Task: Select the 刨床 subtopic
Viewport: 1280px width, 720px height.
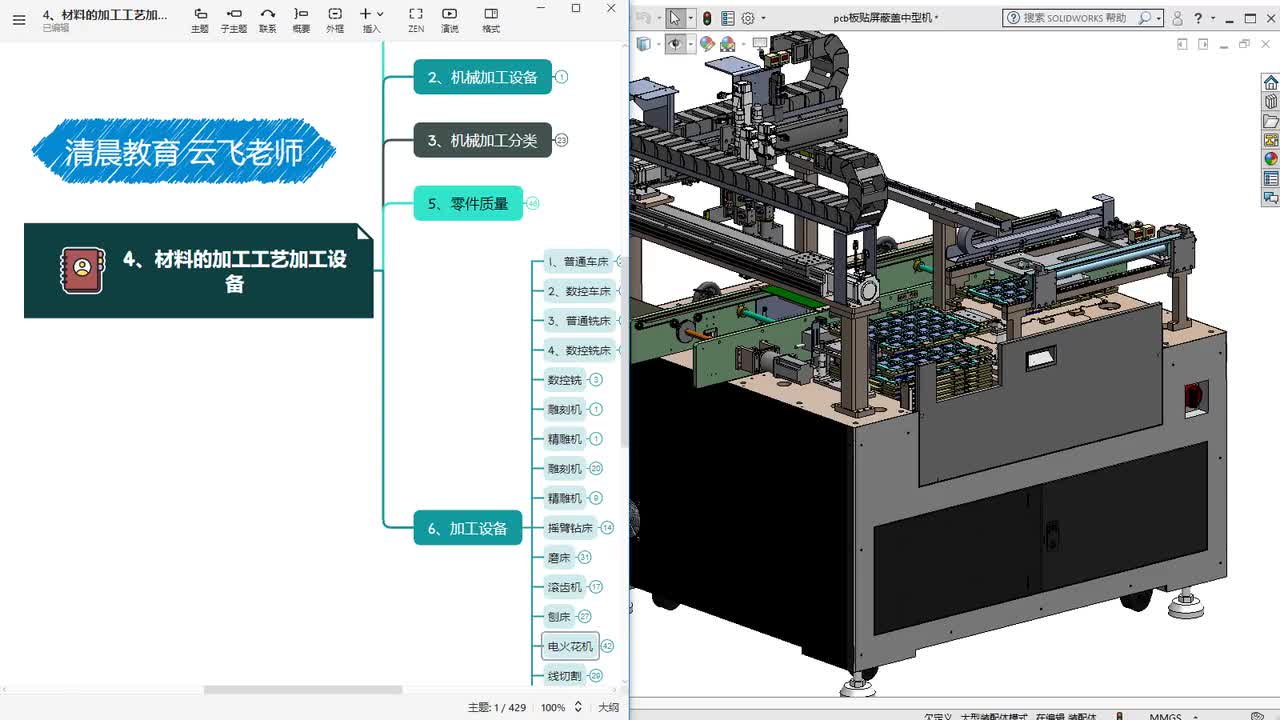Action: click(x=559, y=616)
